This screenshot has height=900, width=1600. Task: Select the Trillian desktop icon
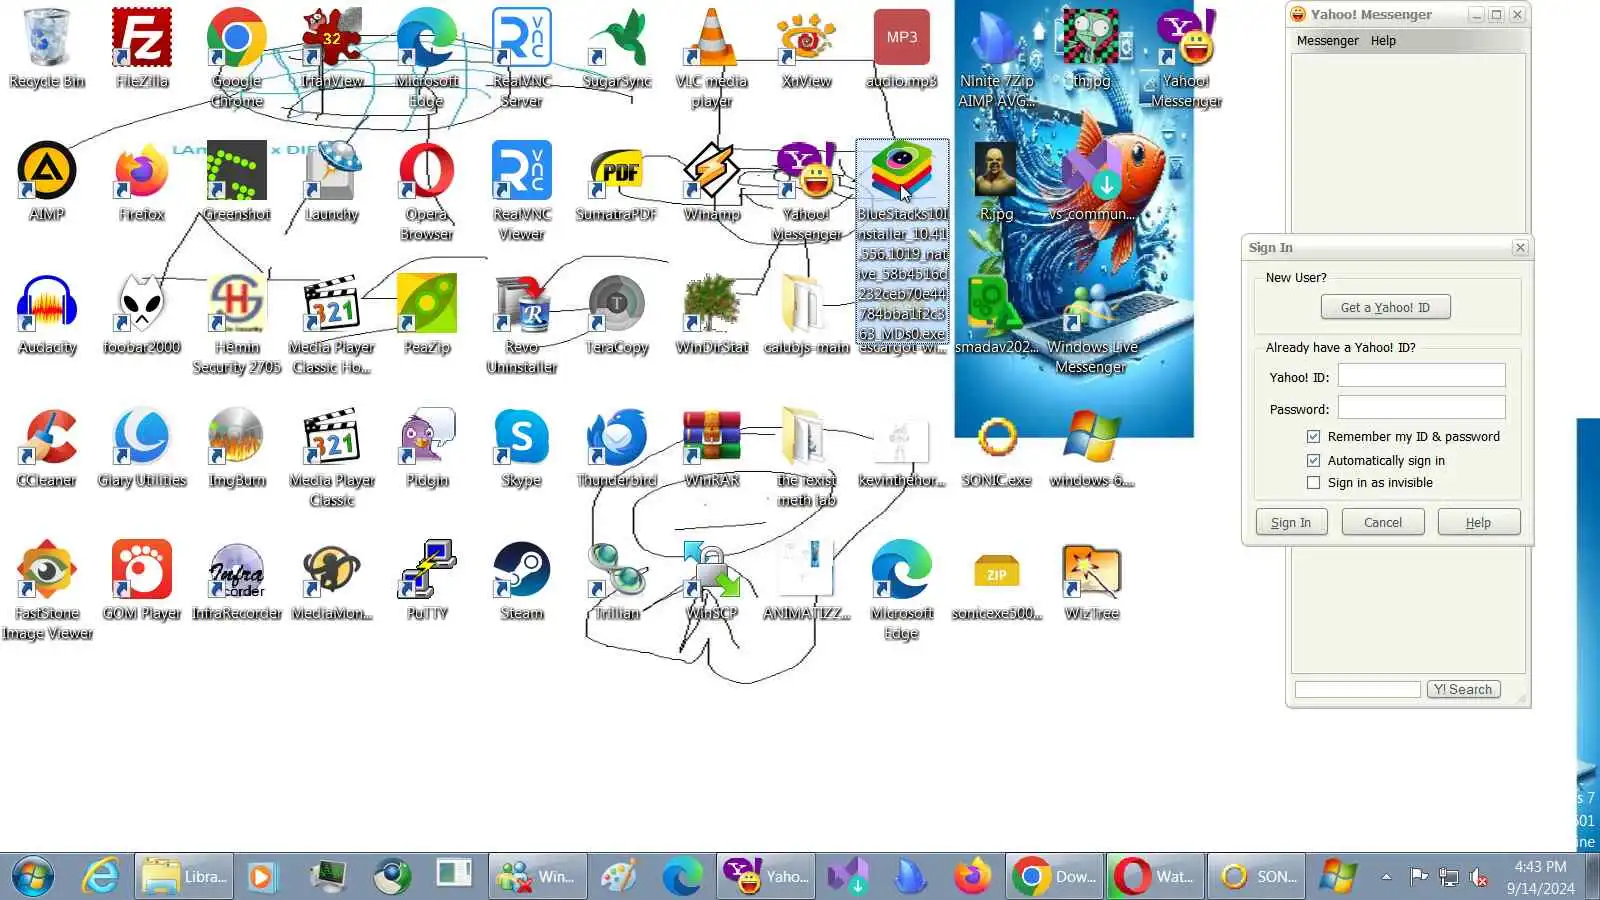(x=616, y=580)
